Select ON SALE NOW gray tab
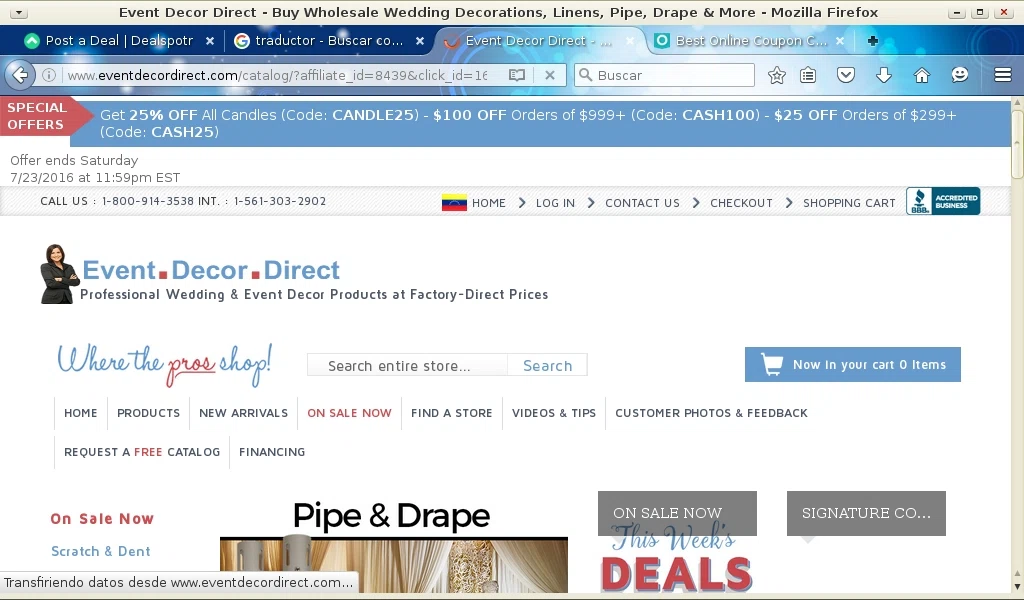 pyautogui.click(x=677, y=513)
